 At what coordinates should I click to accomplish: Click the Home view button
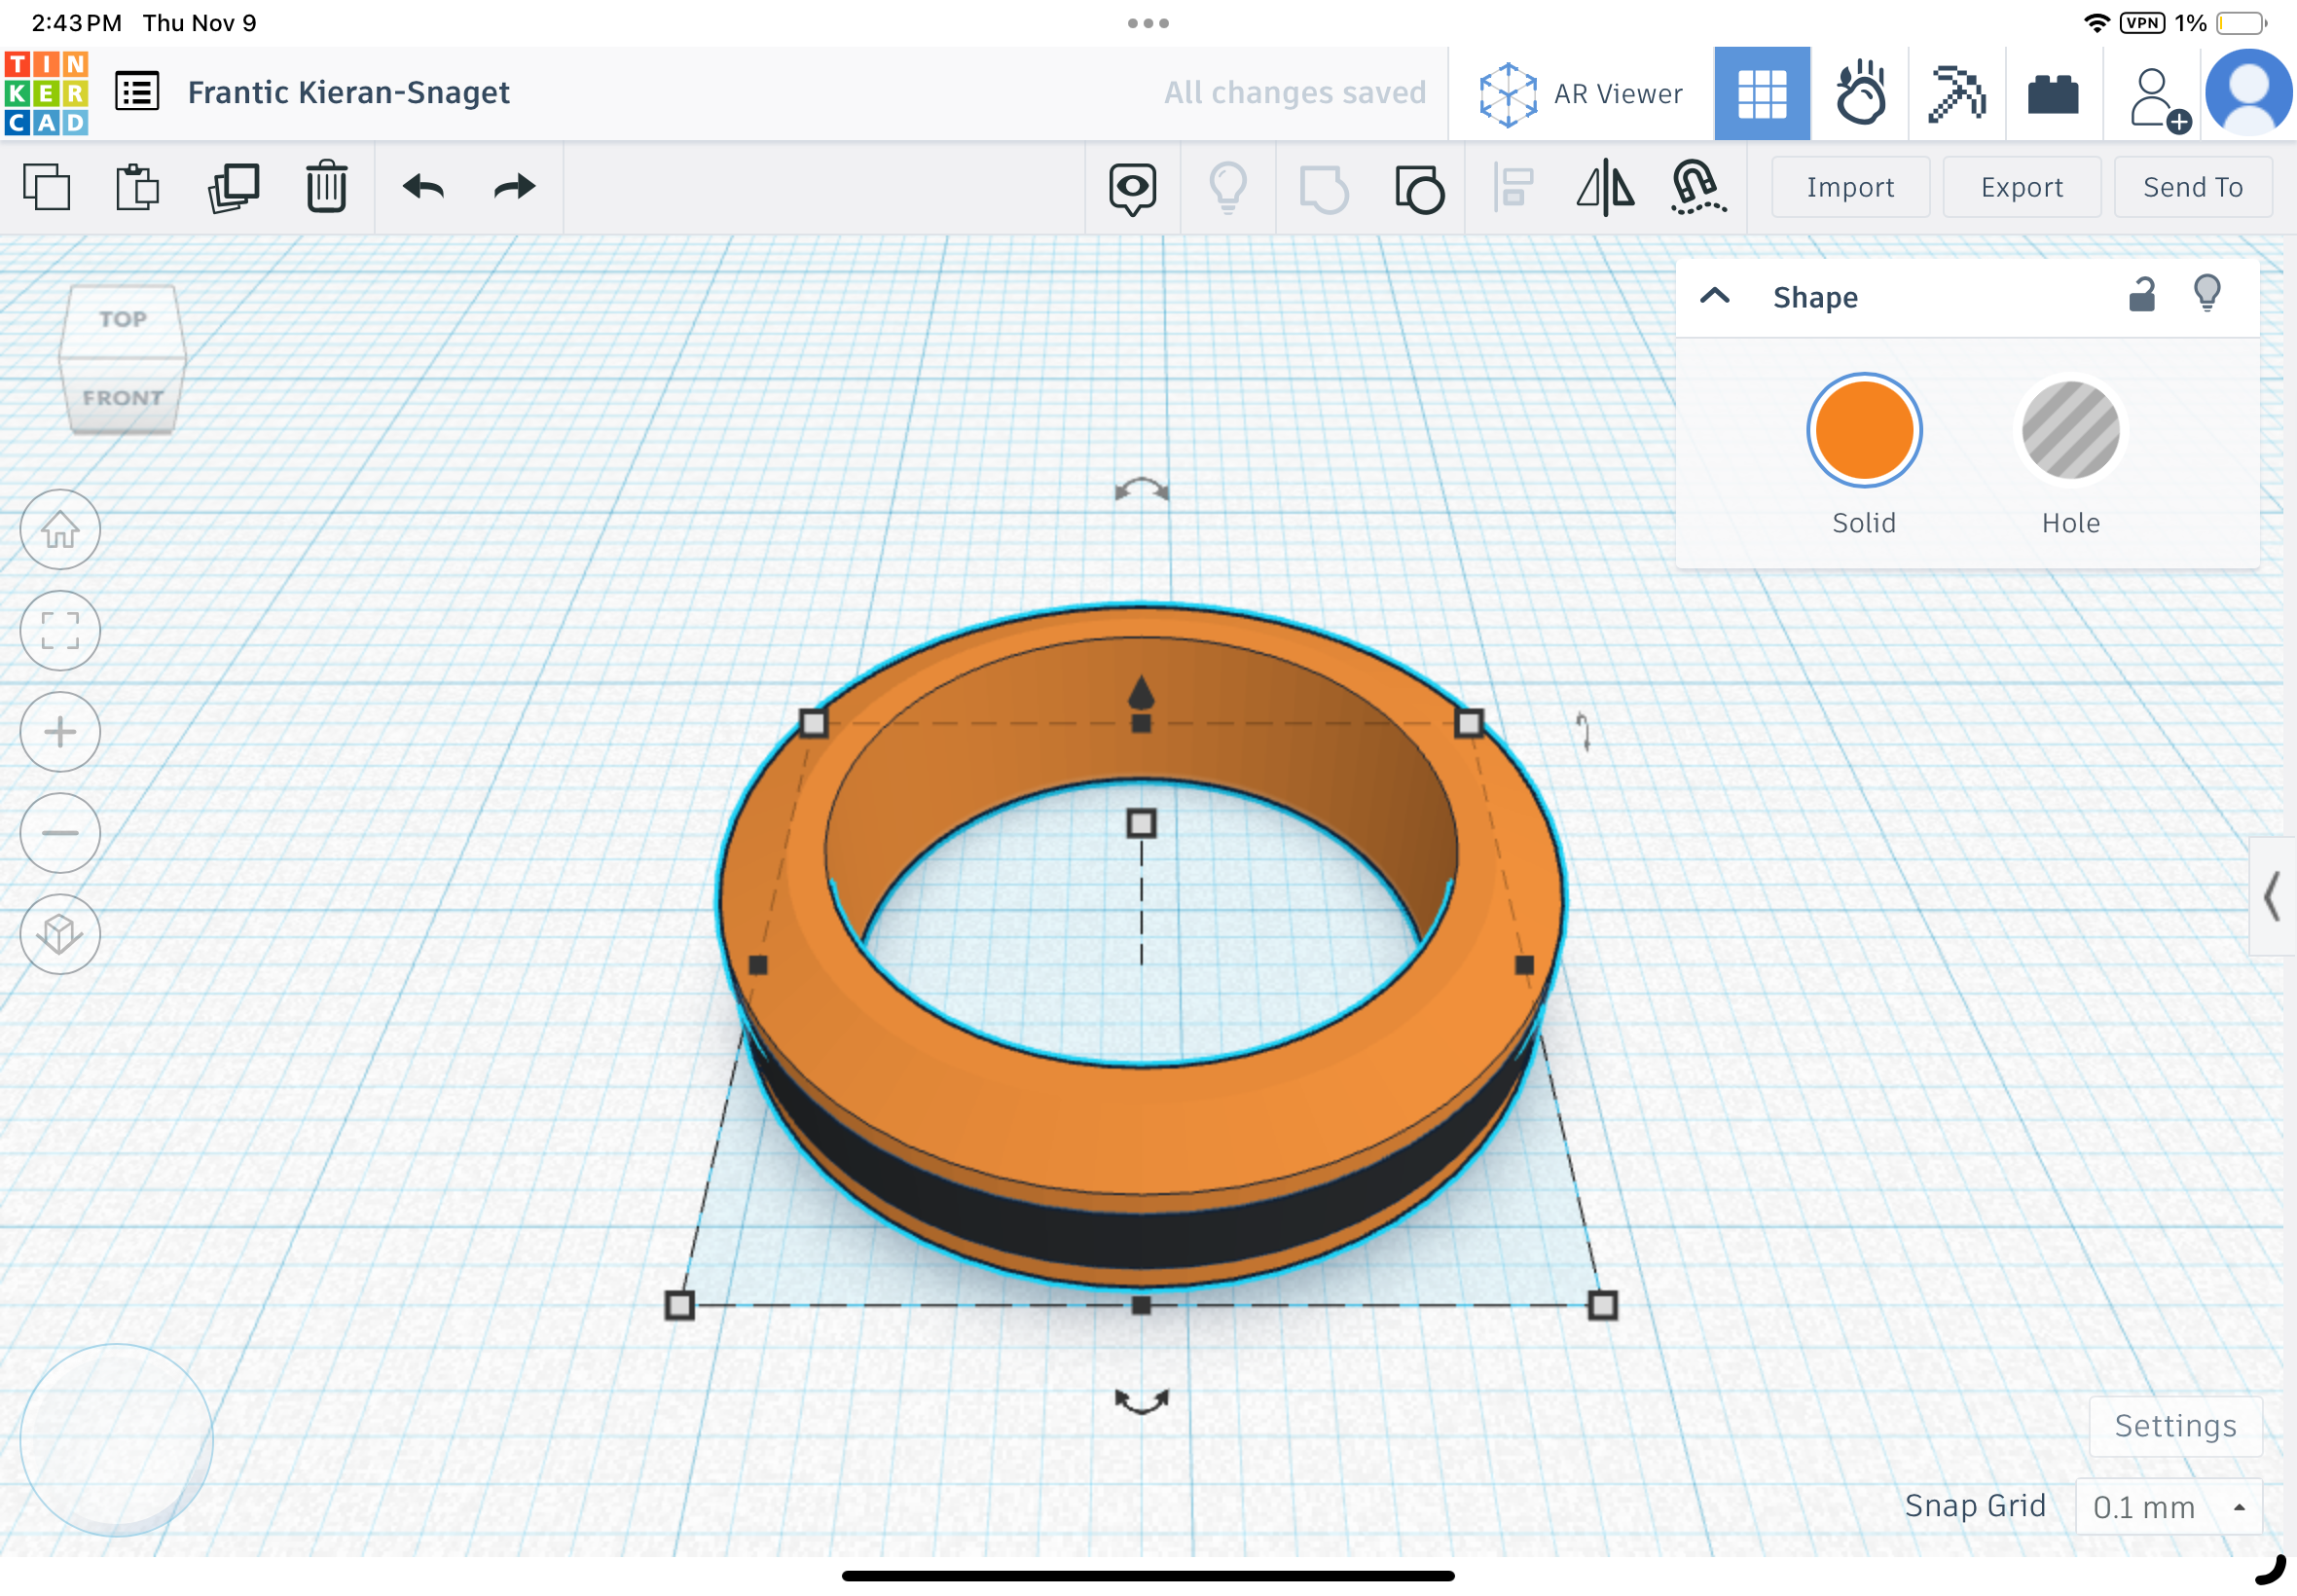click(60, 529)
